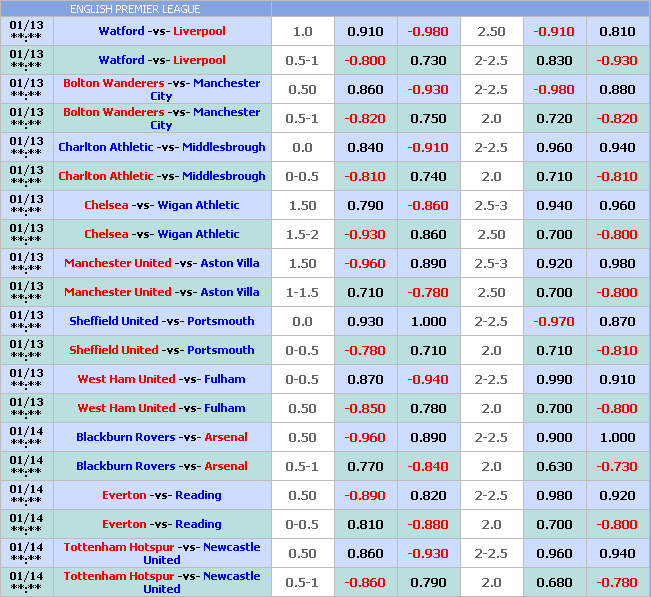Choose -0.730 odds in Blackburn 0.5-1 handicap row

click(617, 467)
